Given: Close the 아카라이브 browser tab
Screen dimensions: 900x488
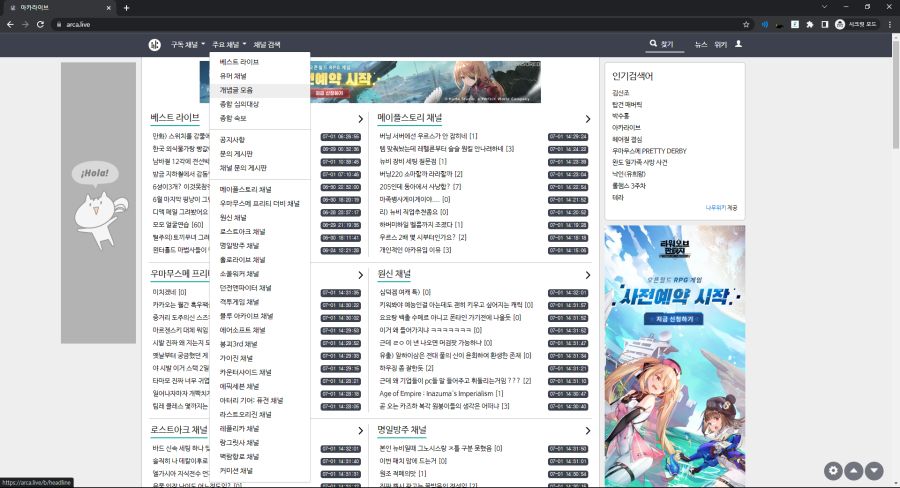Looking at the screenshot, I should pos(108,7).
